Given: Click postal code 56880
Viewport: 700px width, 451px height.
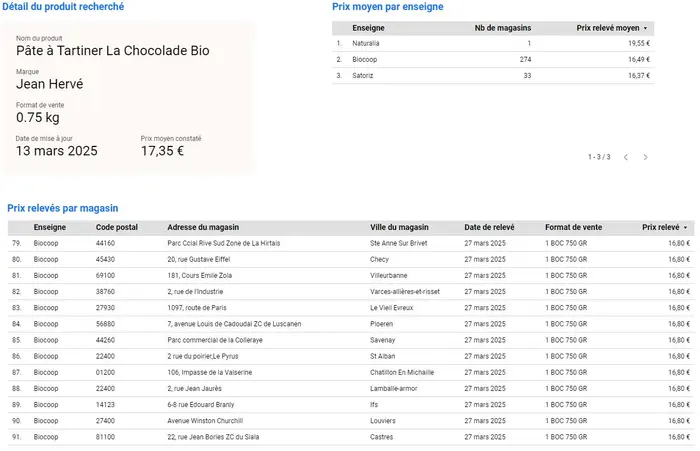Looking at the screenshot, I should (x=105, y=324).
